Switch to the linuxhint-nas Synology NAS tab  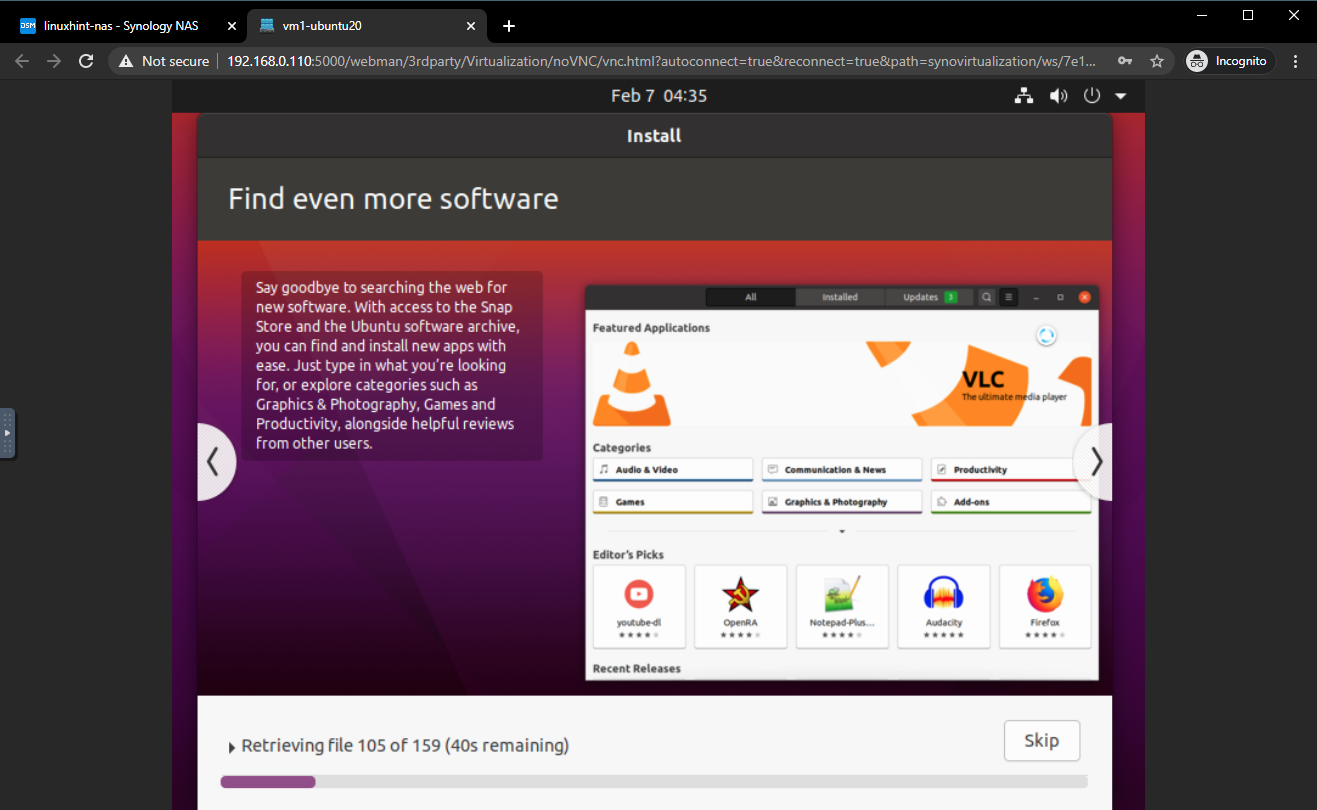120,26
